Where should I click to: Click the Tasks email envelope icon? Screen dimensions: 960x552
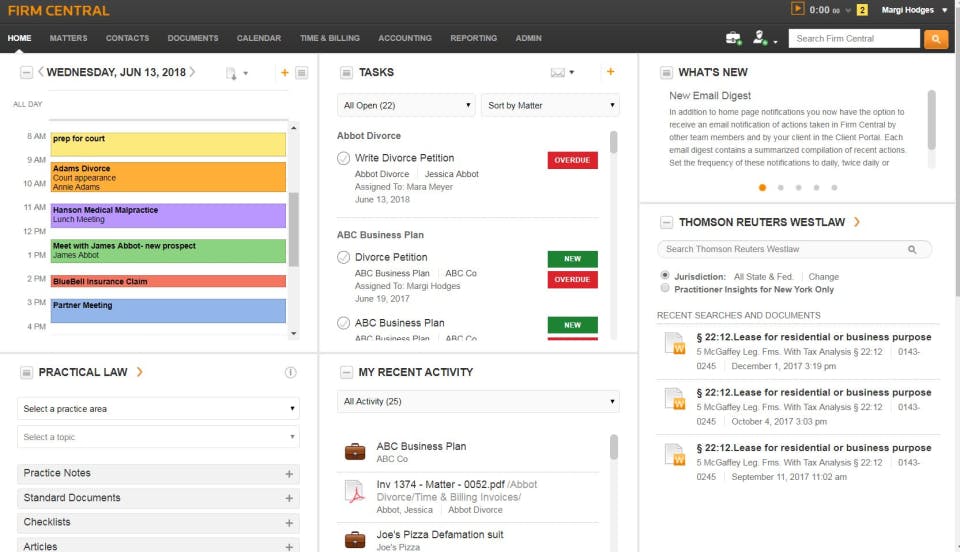click(558, 73)
